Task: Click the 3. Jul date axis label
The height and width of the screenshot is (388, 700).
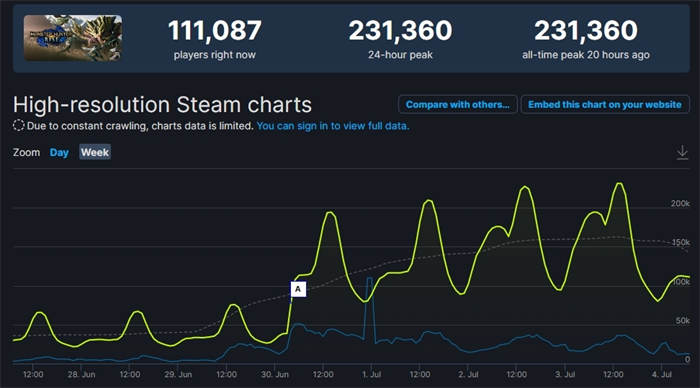Action: [565, 374]
